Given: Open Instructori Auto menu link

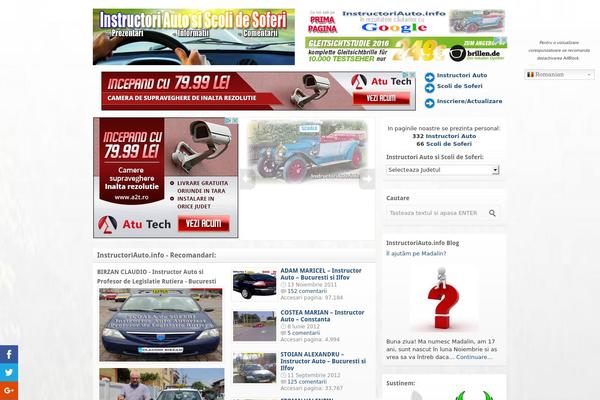Looking at the screenshot, I should coord(462,75).
